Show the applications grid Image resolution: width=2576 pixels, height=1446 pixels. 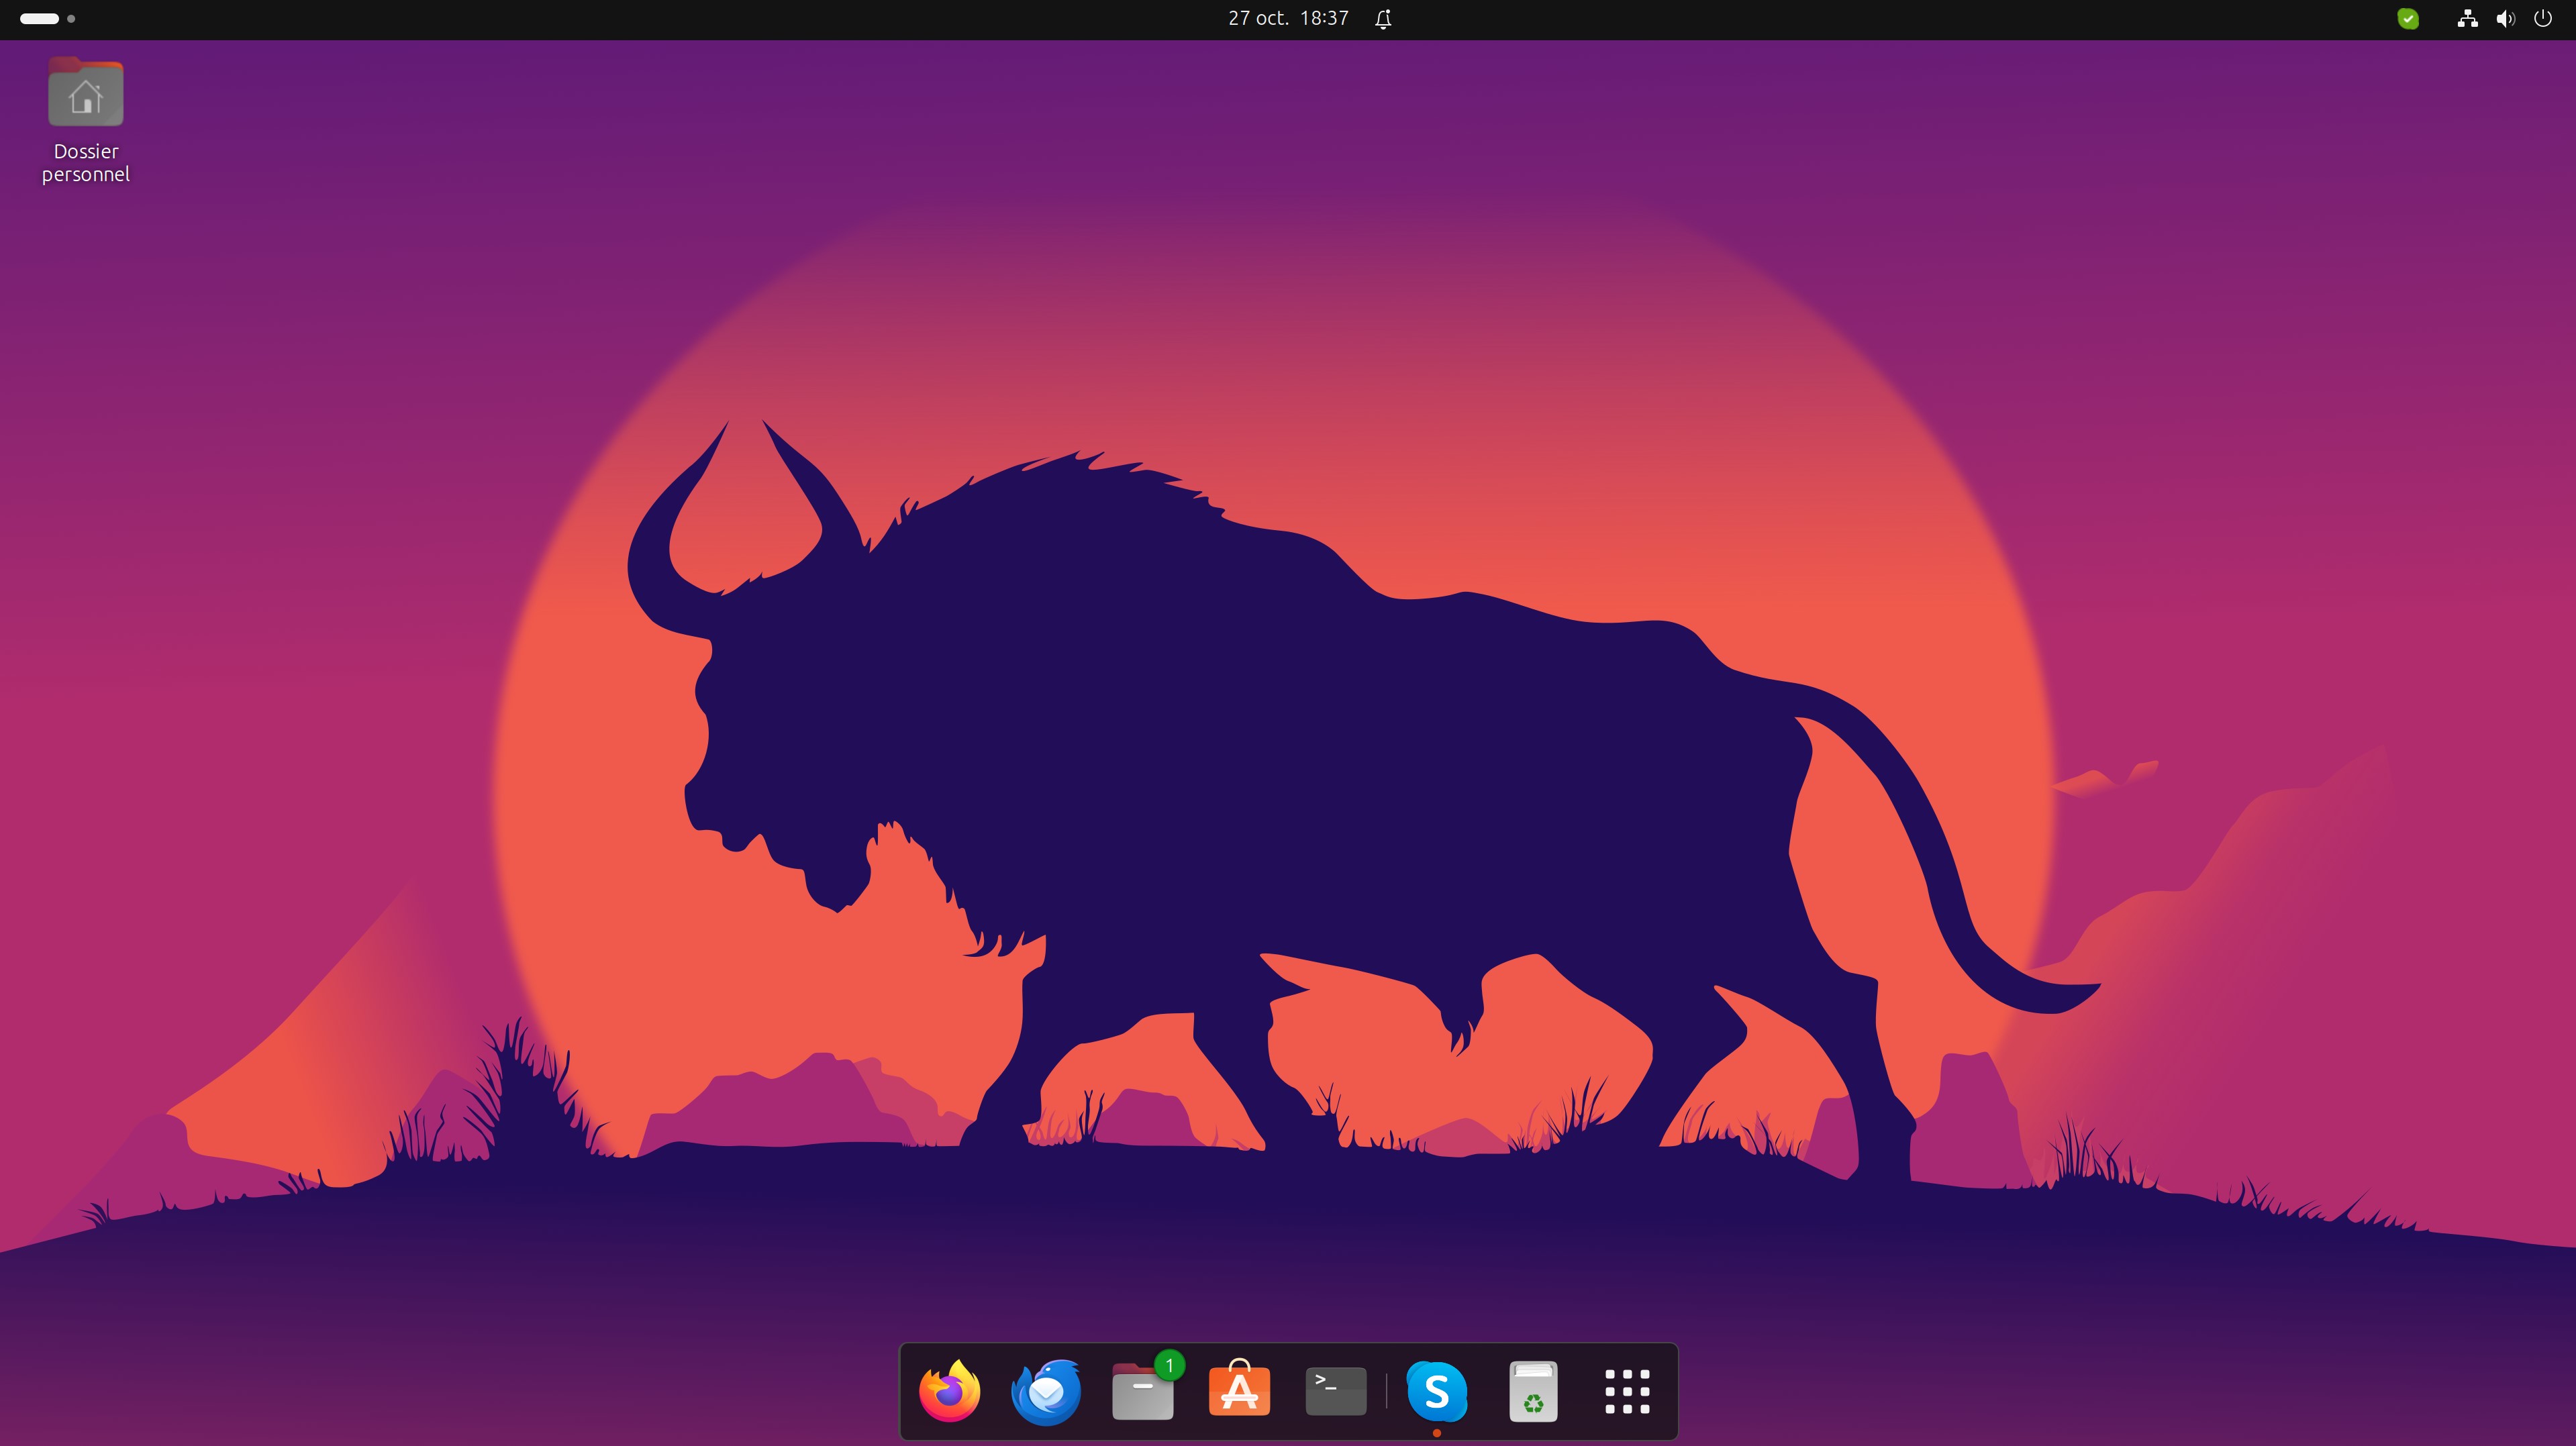1626,1390
